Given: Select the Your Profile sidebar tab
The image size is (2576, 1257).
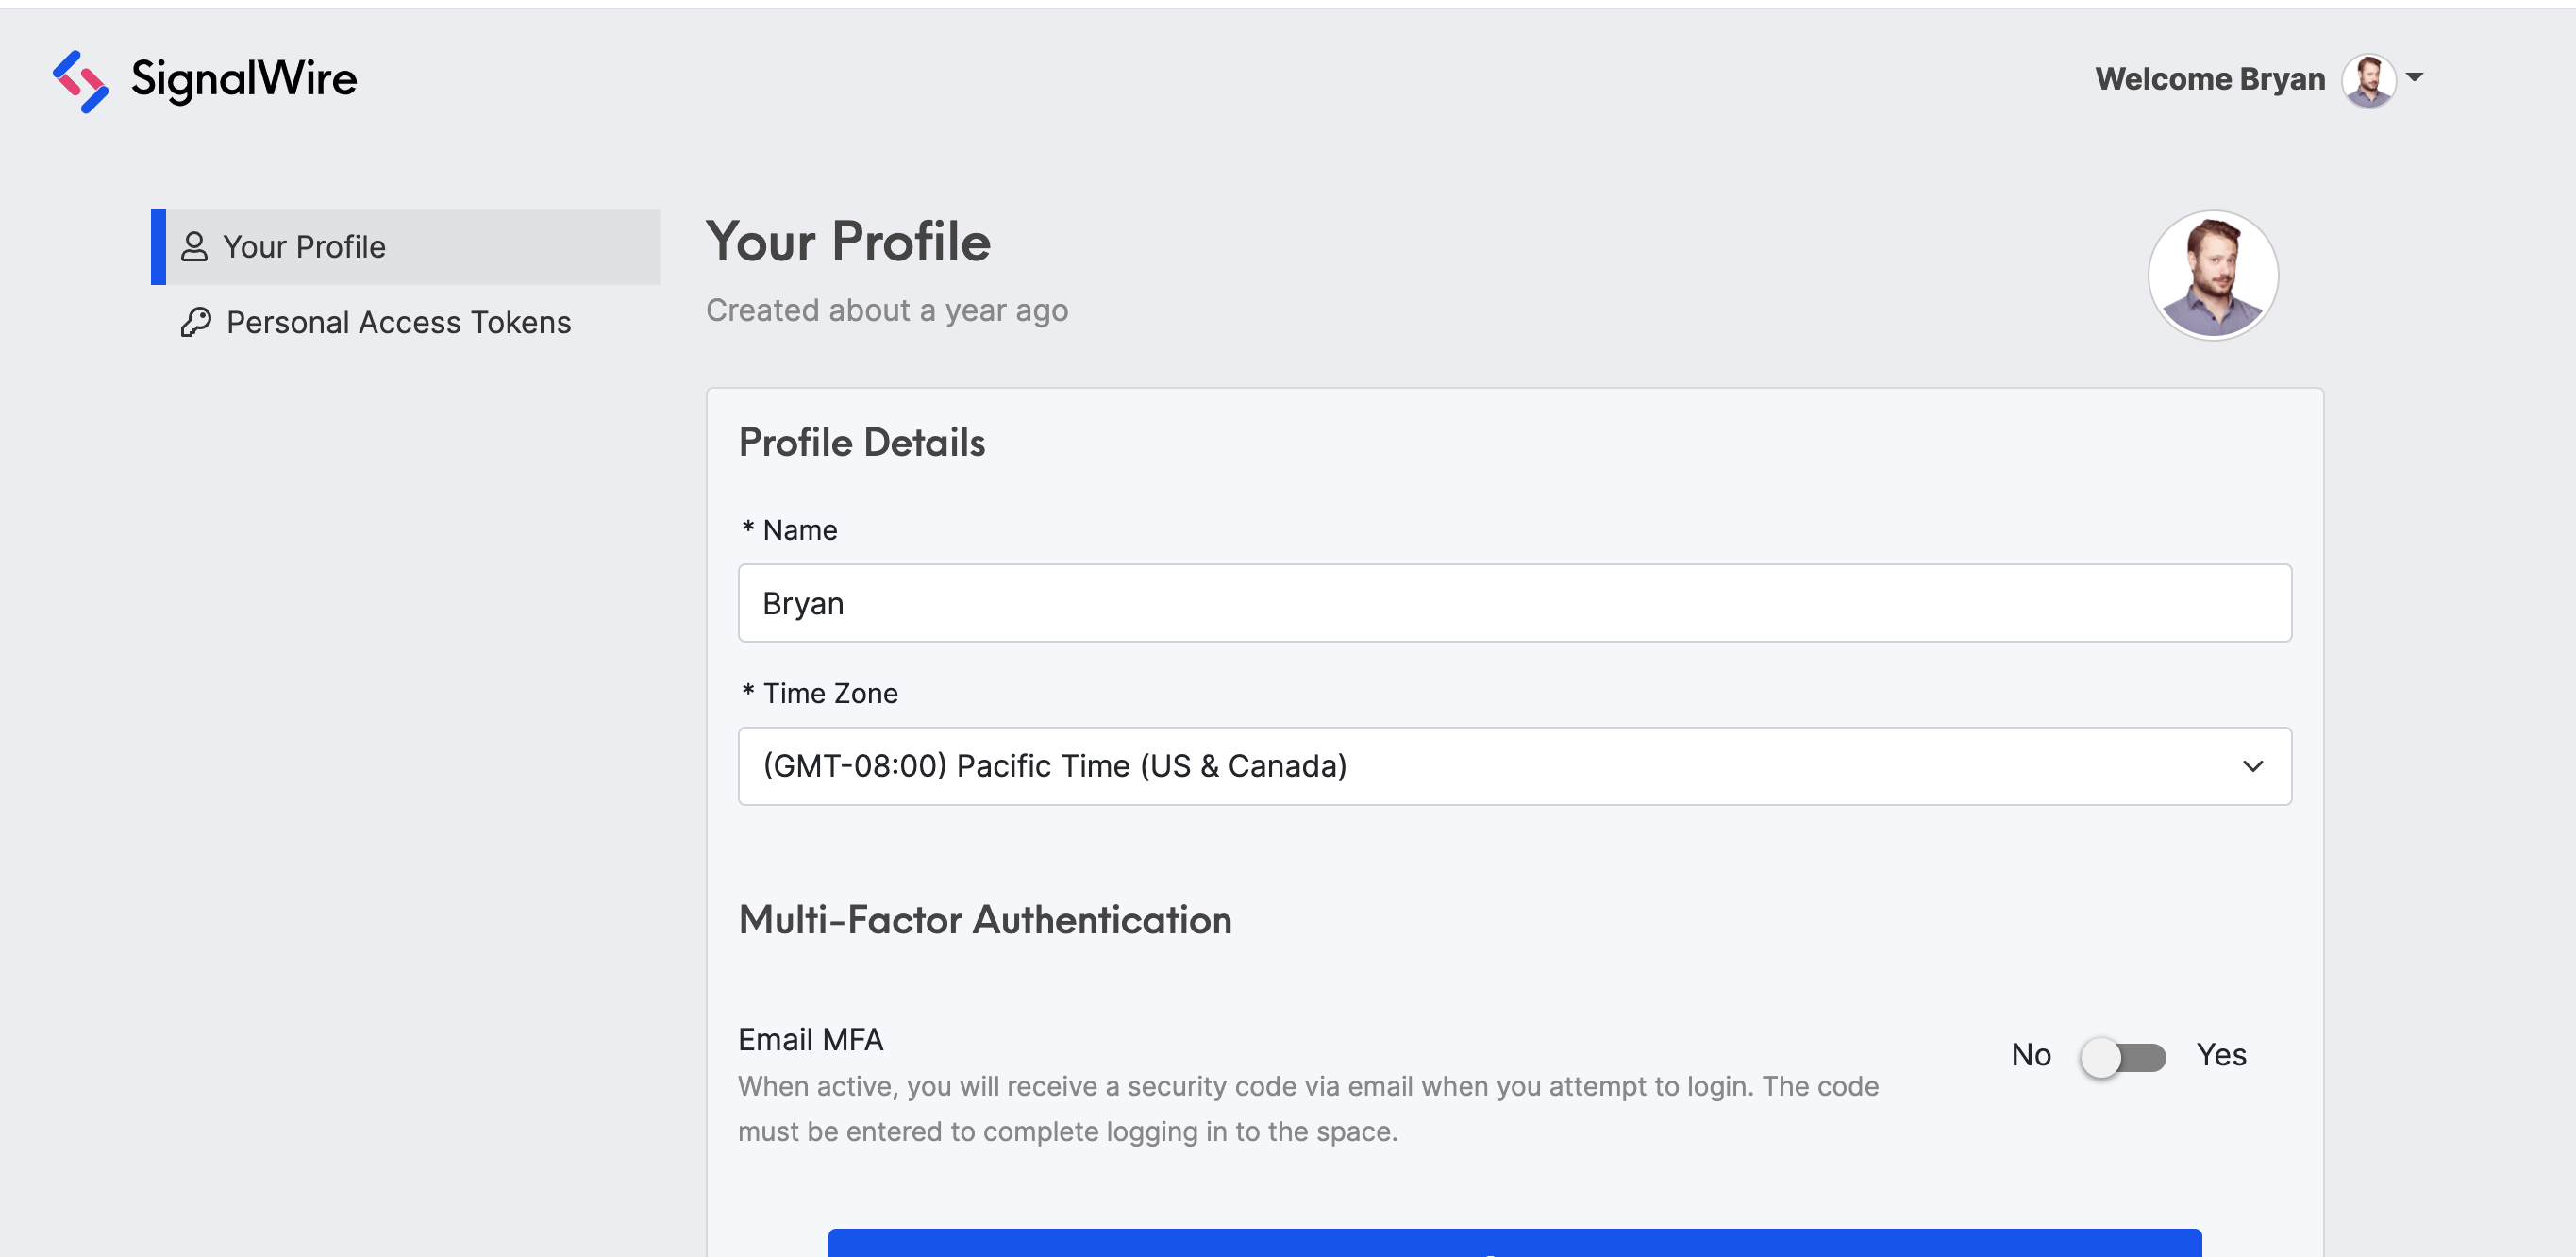Looking at the screenshot, I should click(405, 247).
